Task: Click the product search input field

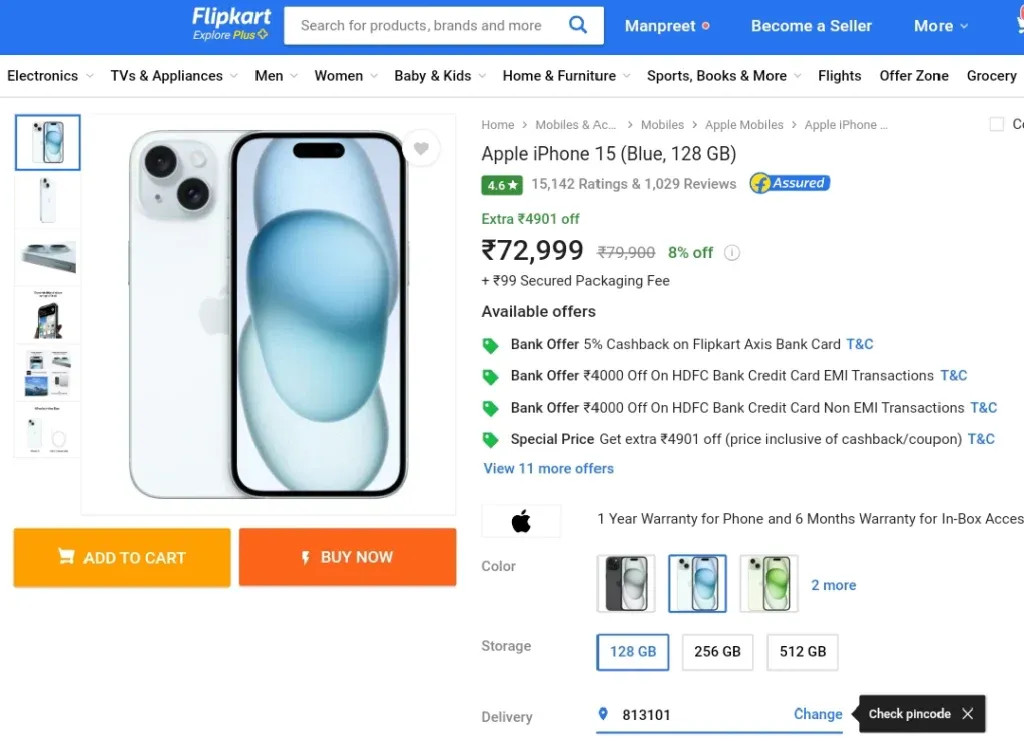Action: pos(421,25)
